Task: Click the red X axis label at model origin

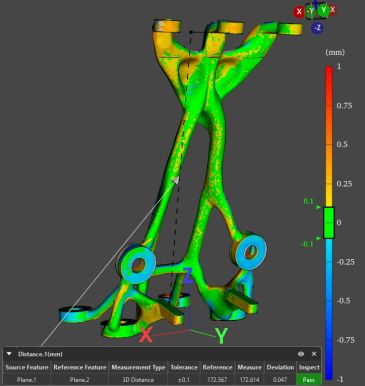Action: tap(146, 335)
